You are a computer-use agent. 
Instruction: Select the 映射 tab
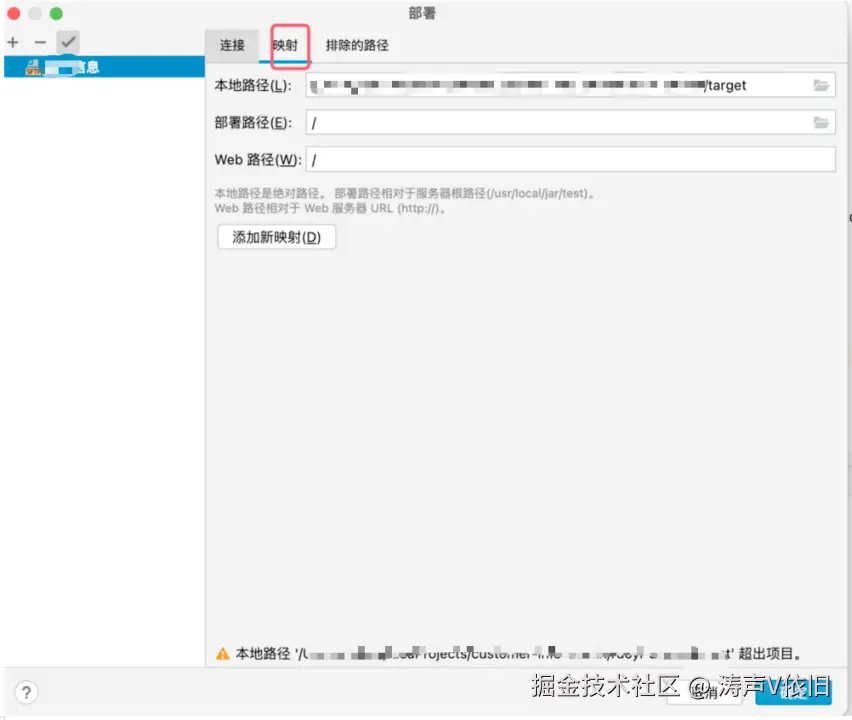288,45
